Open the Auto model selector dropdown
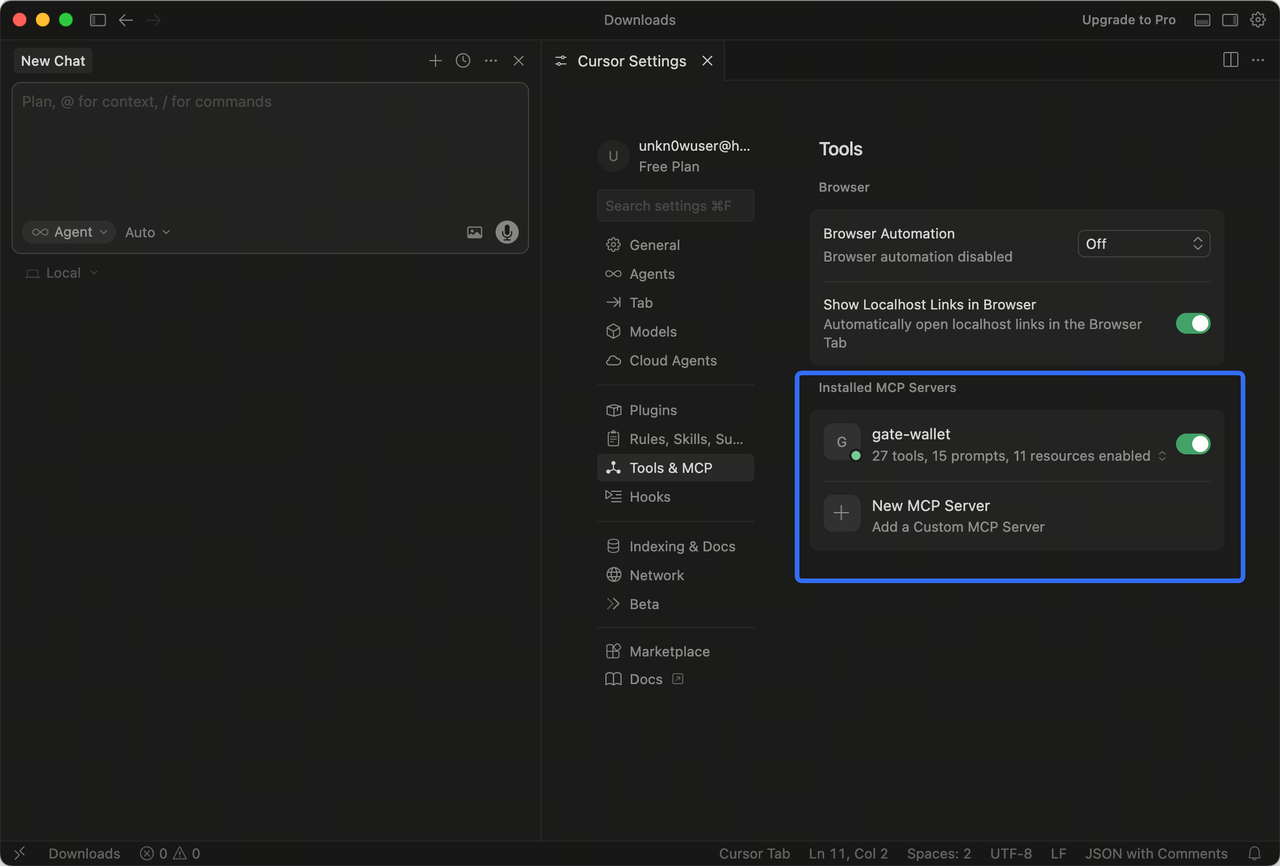The width and height of the screenshot is (1280, 866). point(147,232)
